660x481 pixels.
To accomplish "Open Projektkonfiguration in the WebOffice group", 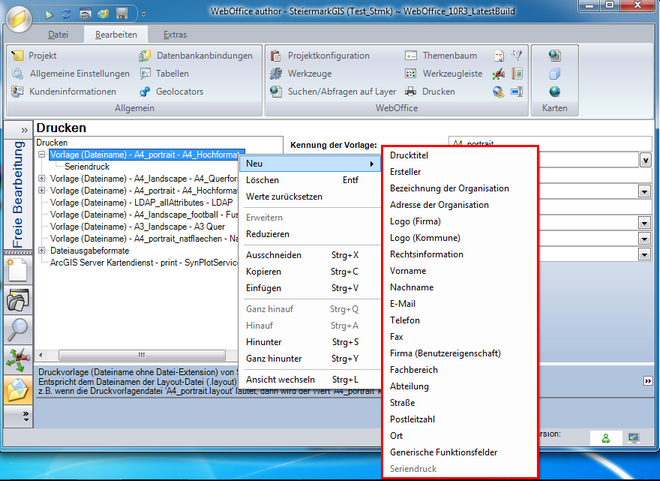I will [328, 56].
